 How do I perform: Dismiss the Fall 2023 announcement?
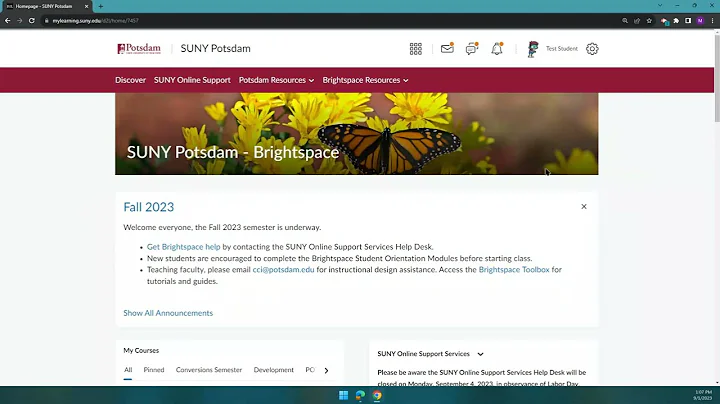(584, 207)
